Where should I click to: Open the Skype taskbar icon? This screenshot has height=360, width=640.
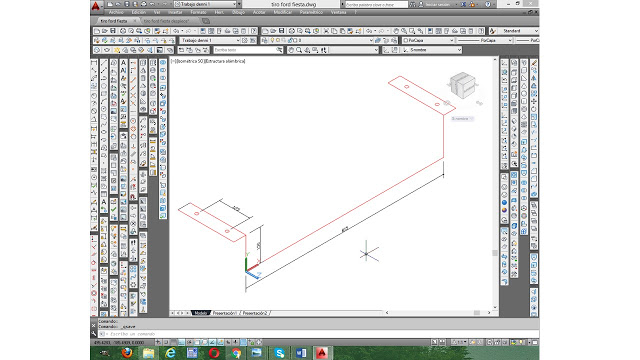[x=280, y=353]
